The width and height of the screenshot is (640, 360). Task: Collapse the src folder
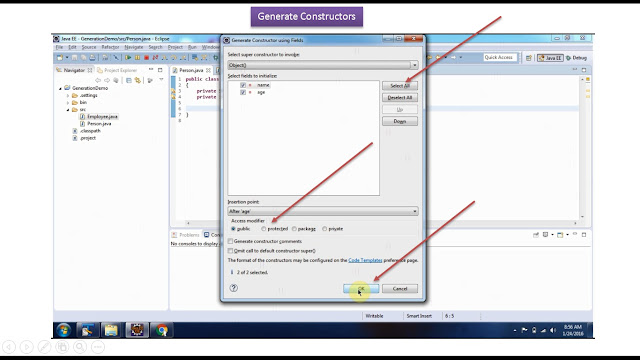[x=68, y=110]
